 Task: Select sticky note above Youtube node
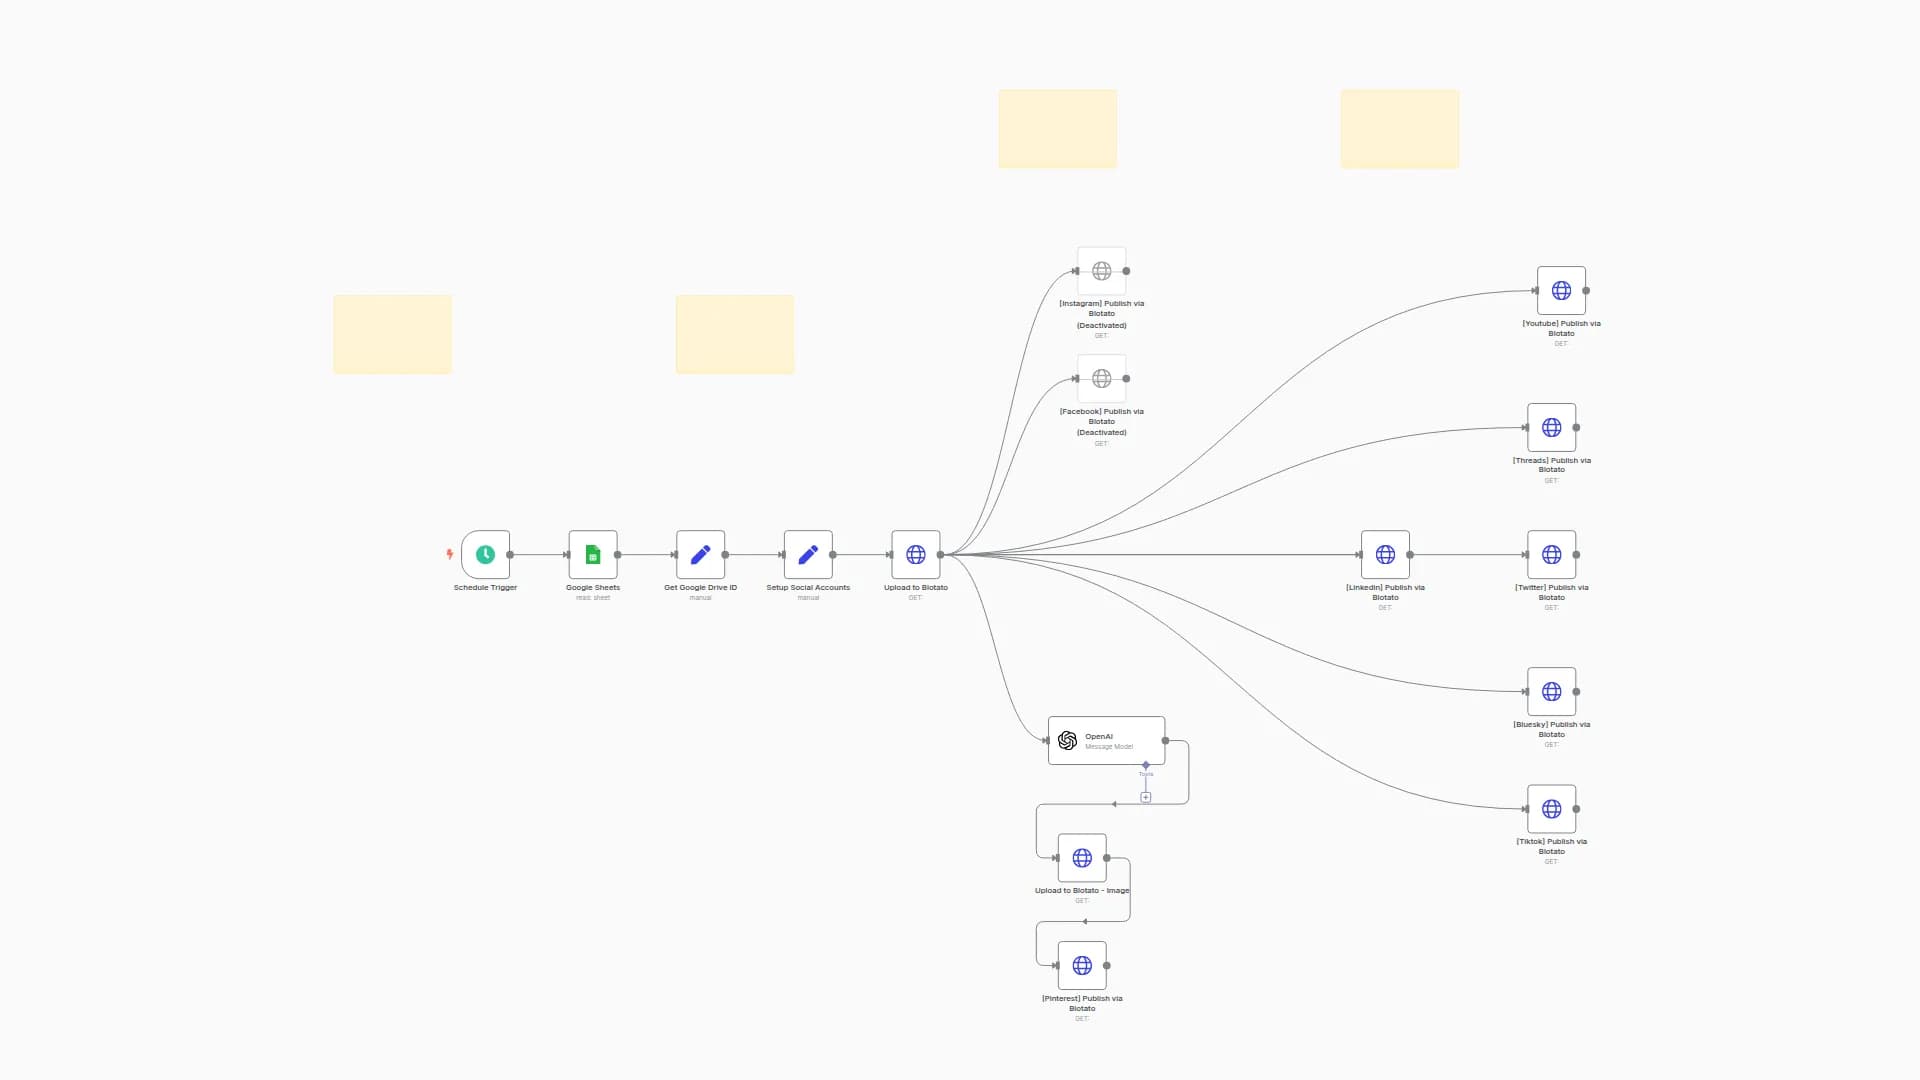[1400, 129]
